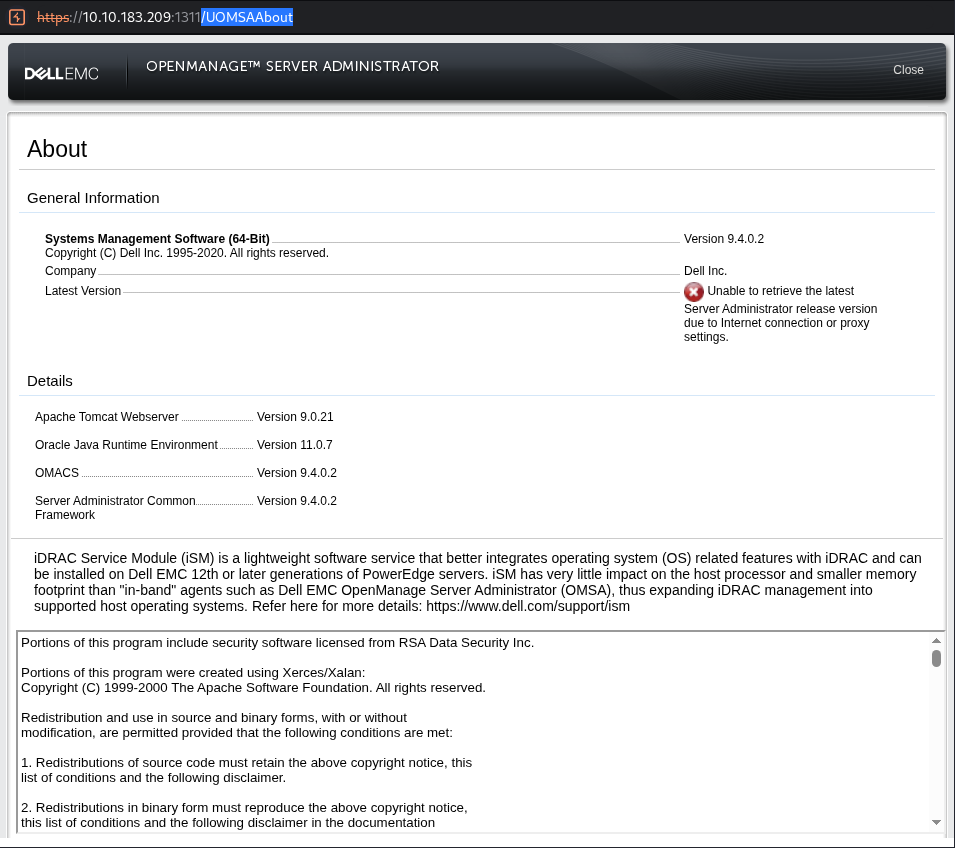Click the dell.com/support/ism URL text

(x=527, y=606)
